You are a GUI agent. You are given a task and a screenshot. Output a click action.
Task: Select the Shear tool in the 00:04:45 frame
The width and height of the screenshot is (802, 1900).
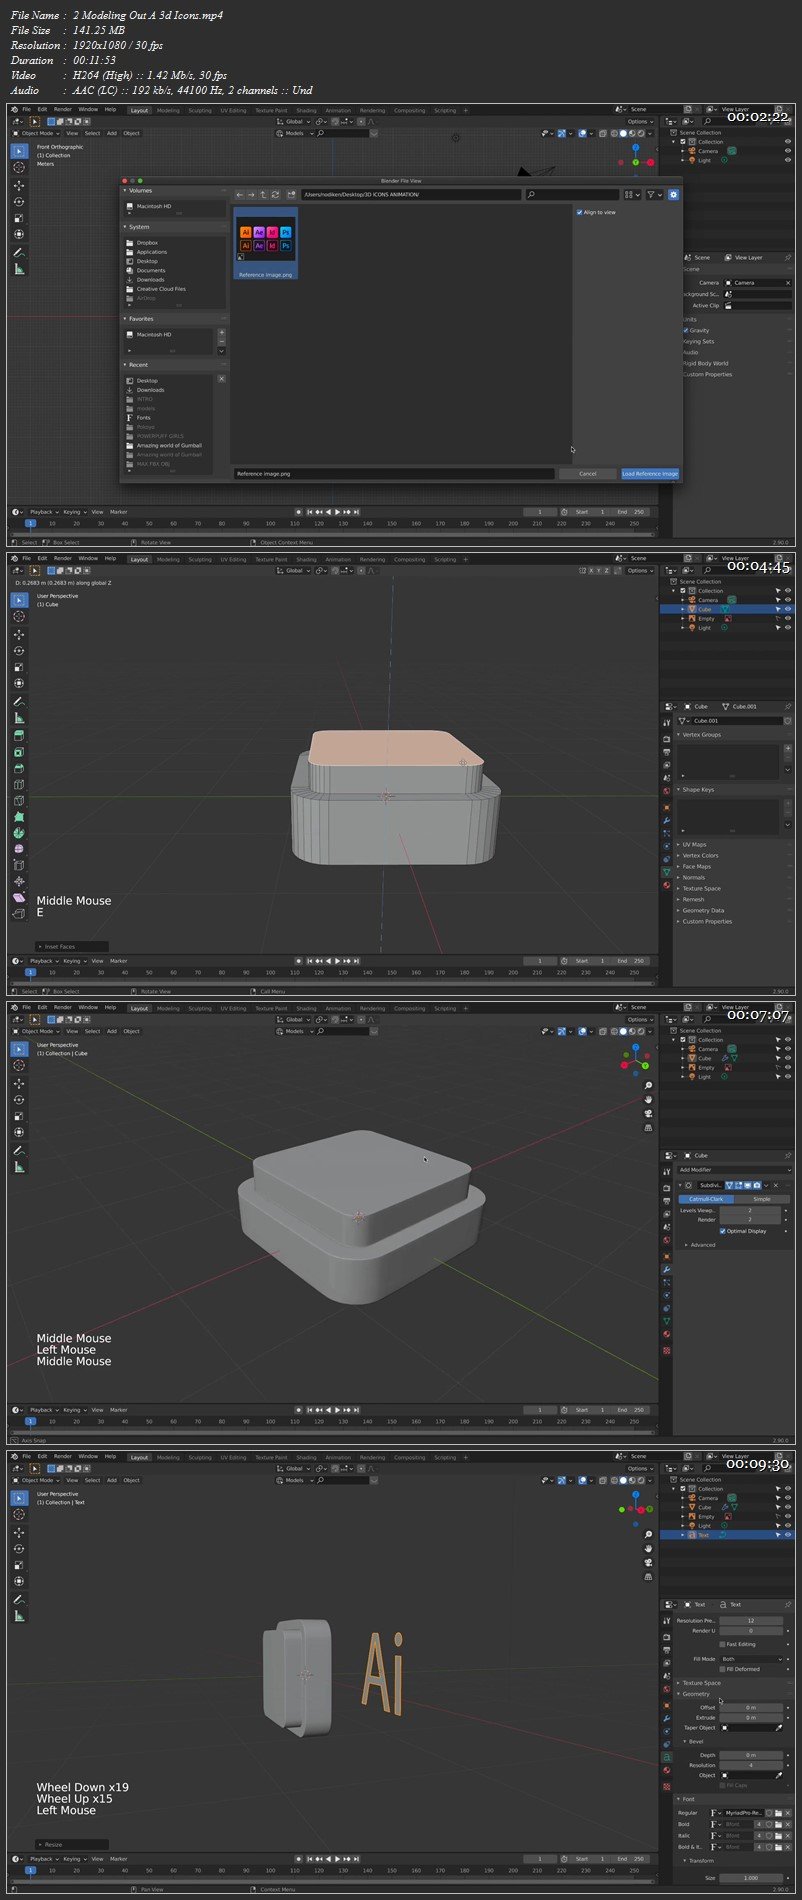[19, 897]
